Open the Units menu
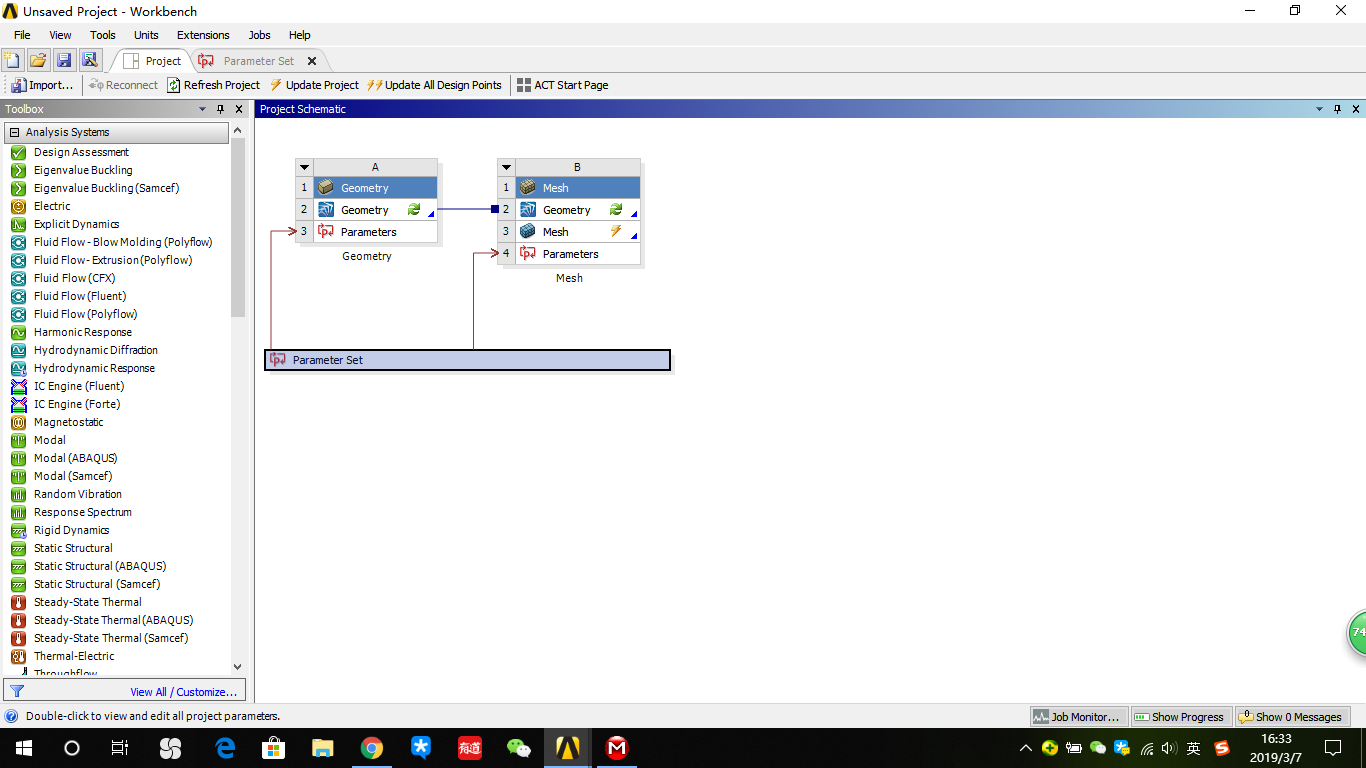The height and width of the screenshot is (768, 1366). click(146, 35)
